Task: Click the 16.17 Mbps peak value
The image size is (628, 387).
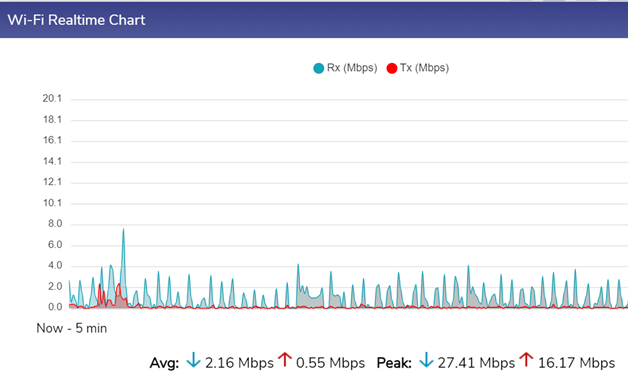Action: [x=576, y=363]
